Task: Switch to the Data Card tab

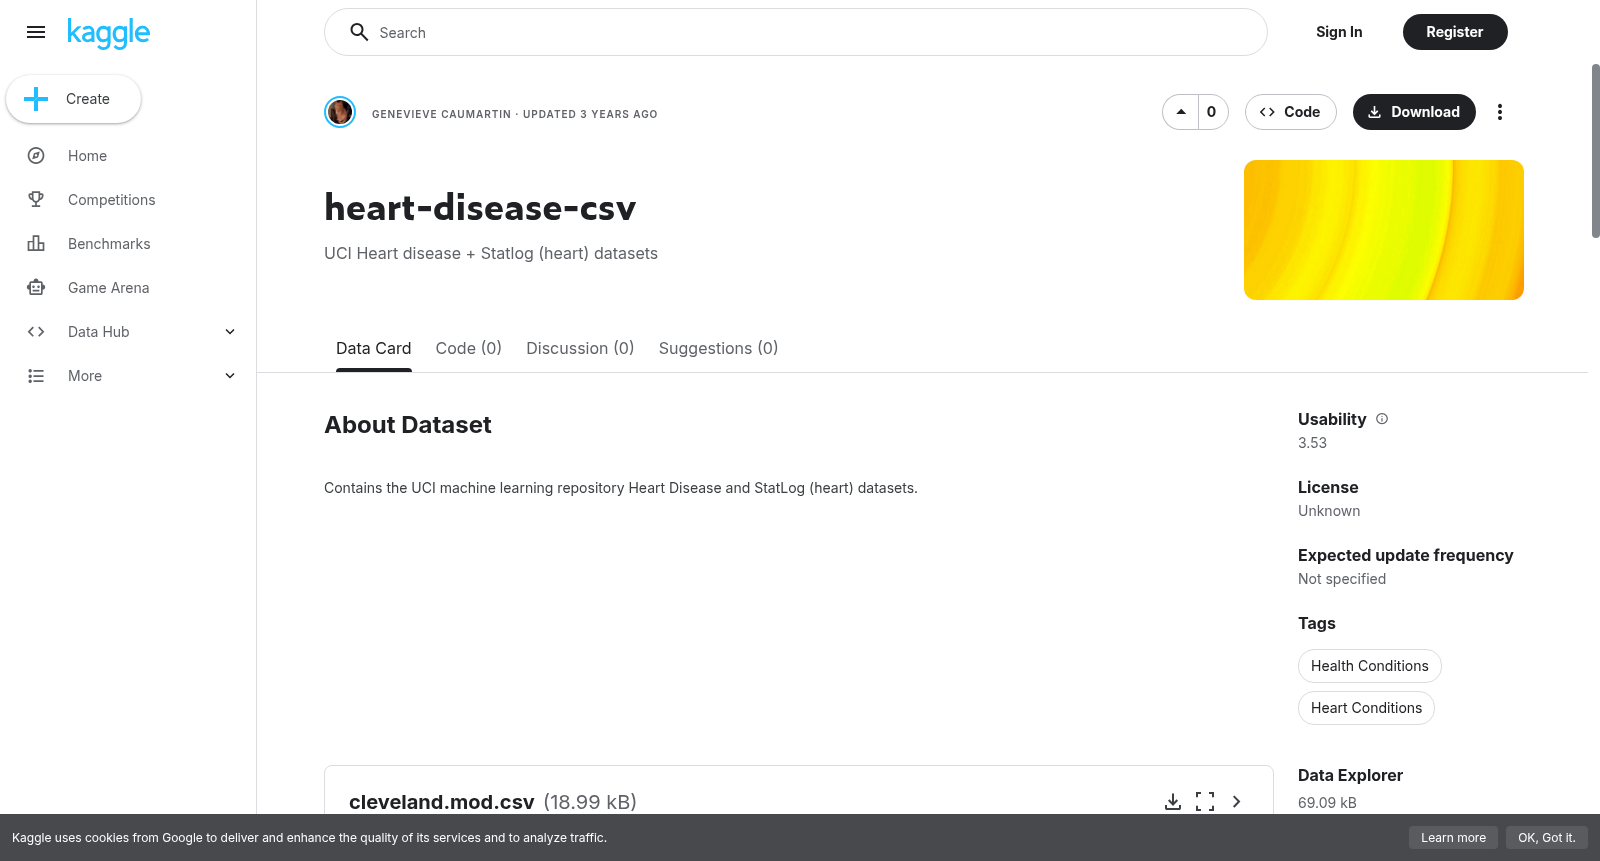Action: (x=373, y=348)
